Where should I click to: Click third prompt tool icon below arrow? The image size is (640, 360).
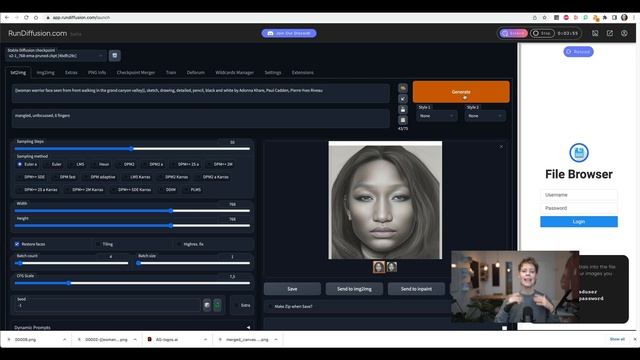[x=403, y=109]
